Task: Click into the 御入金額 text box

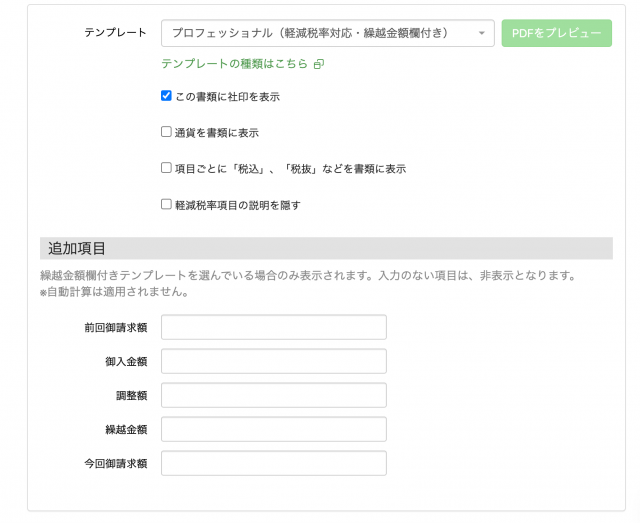Action: coord(273,361)
